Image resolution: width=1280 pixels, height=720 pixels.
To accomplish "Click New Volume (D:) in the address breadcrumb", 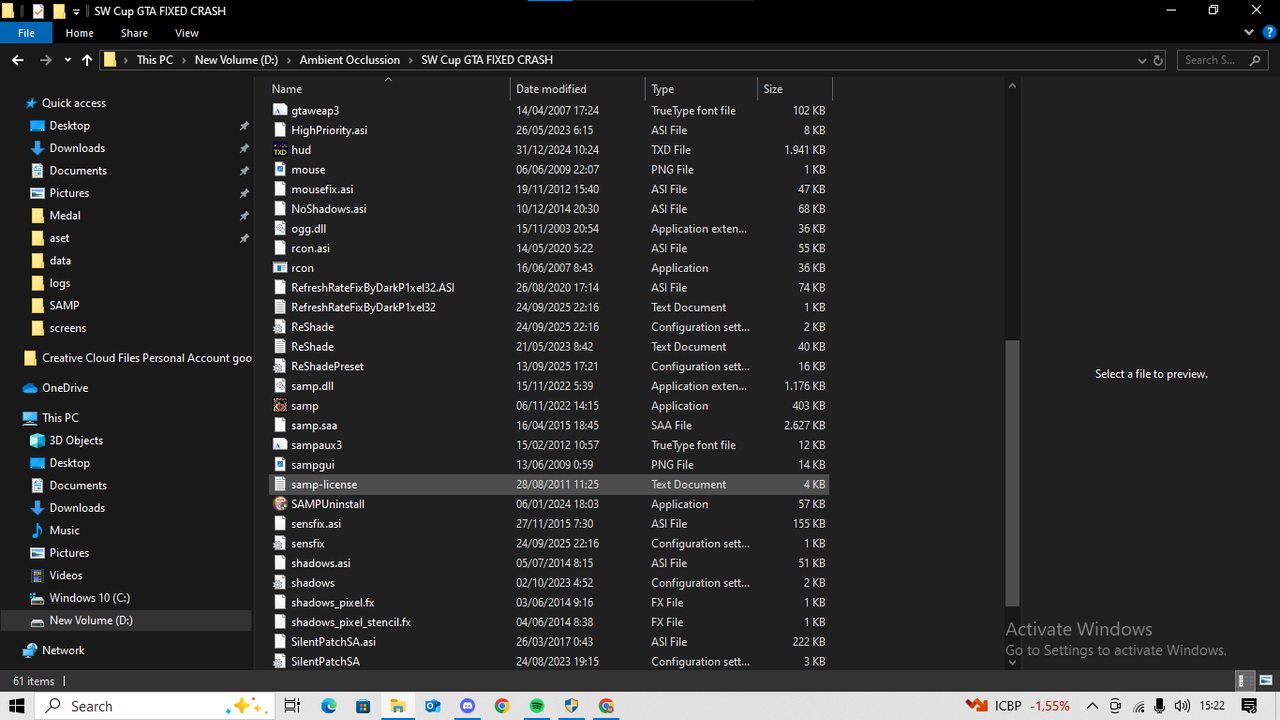I will pos(236,60).
